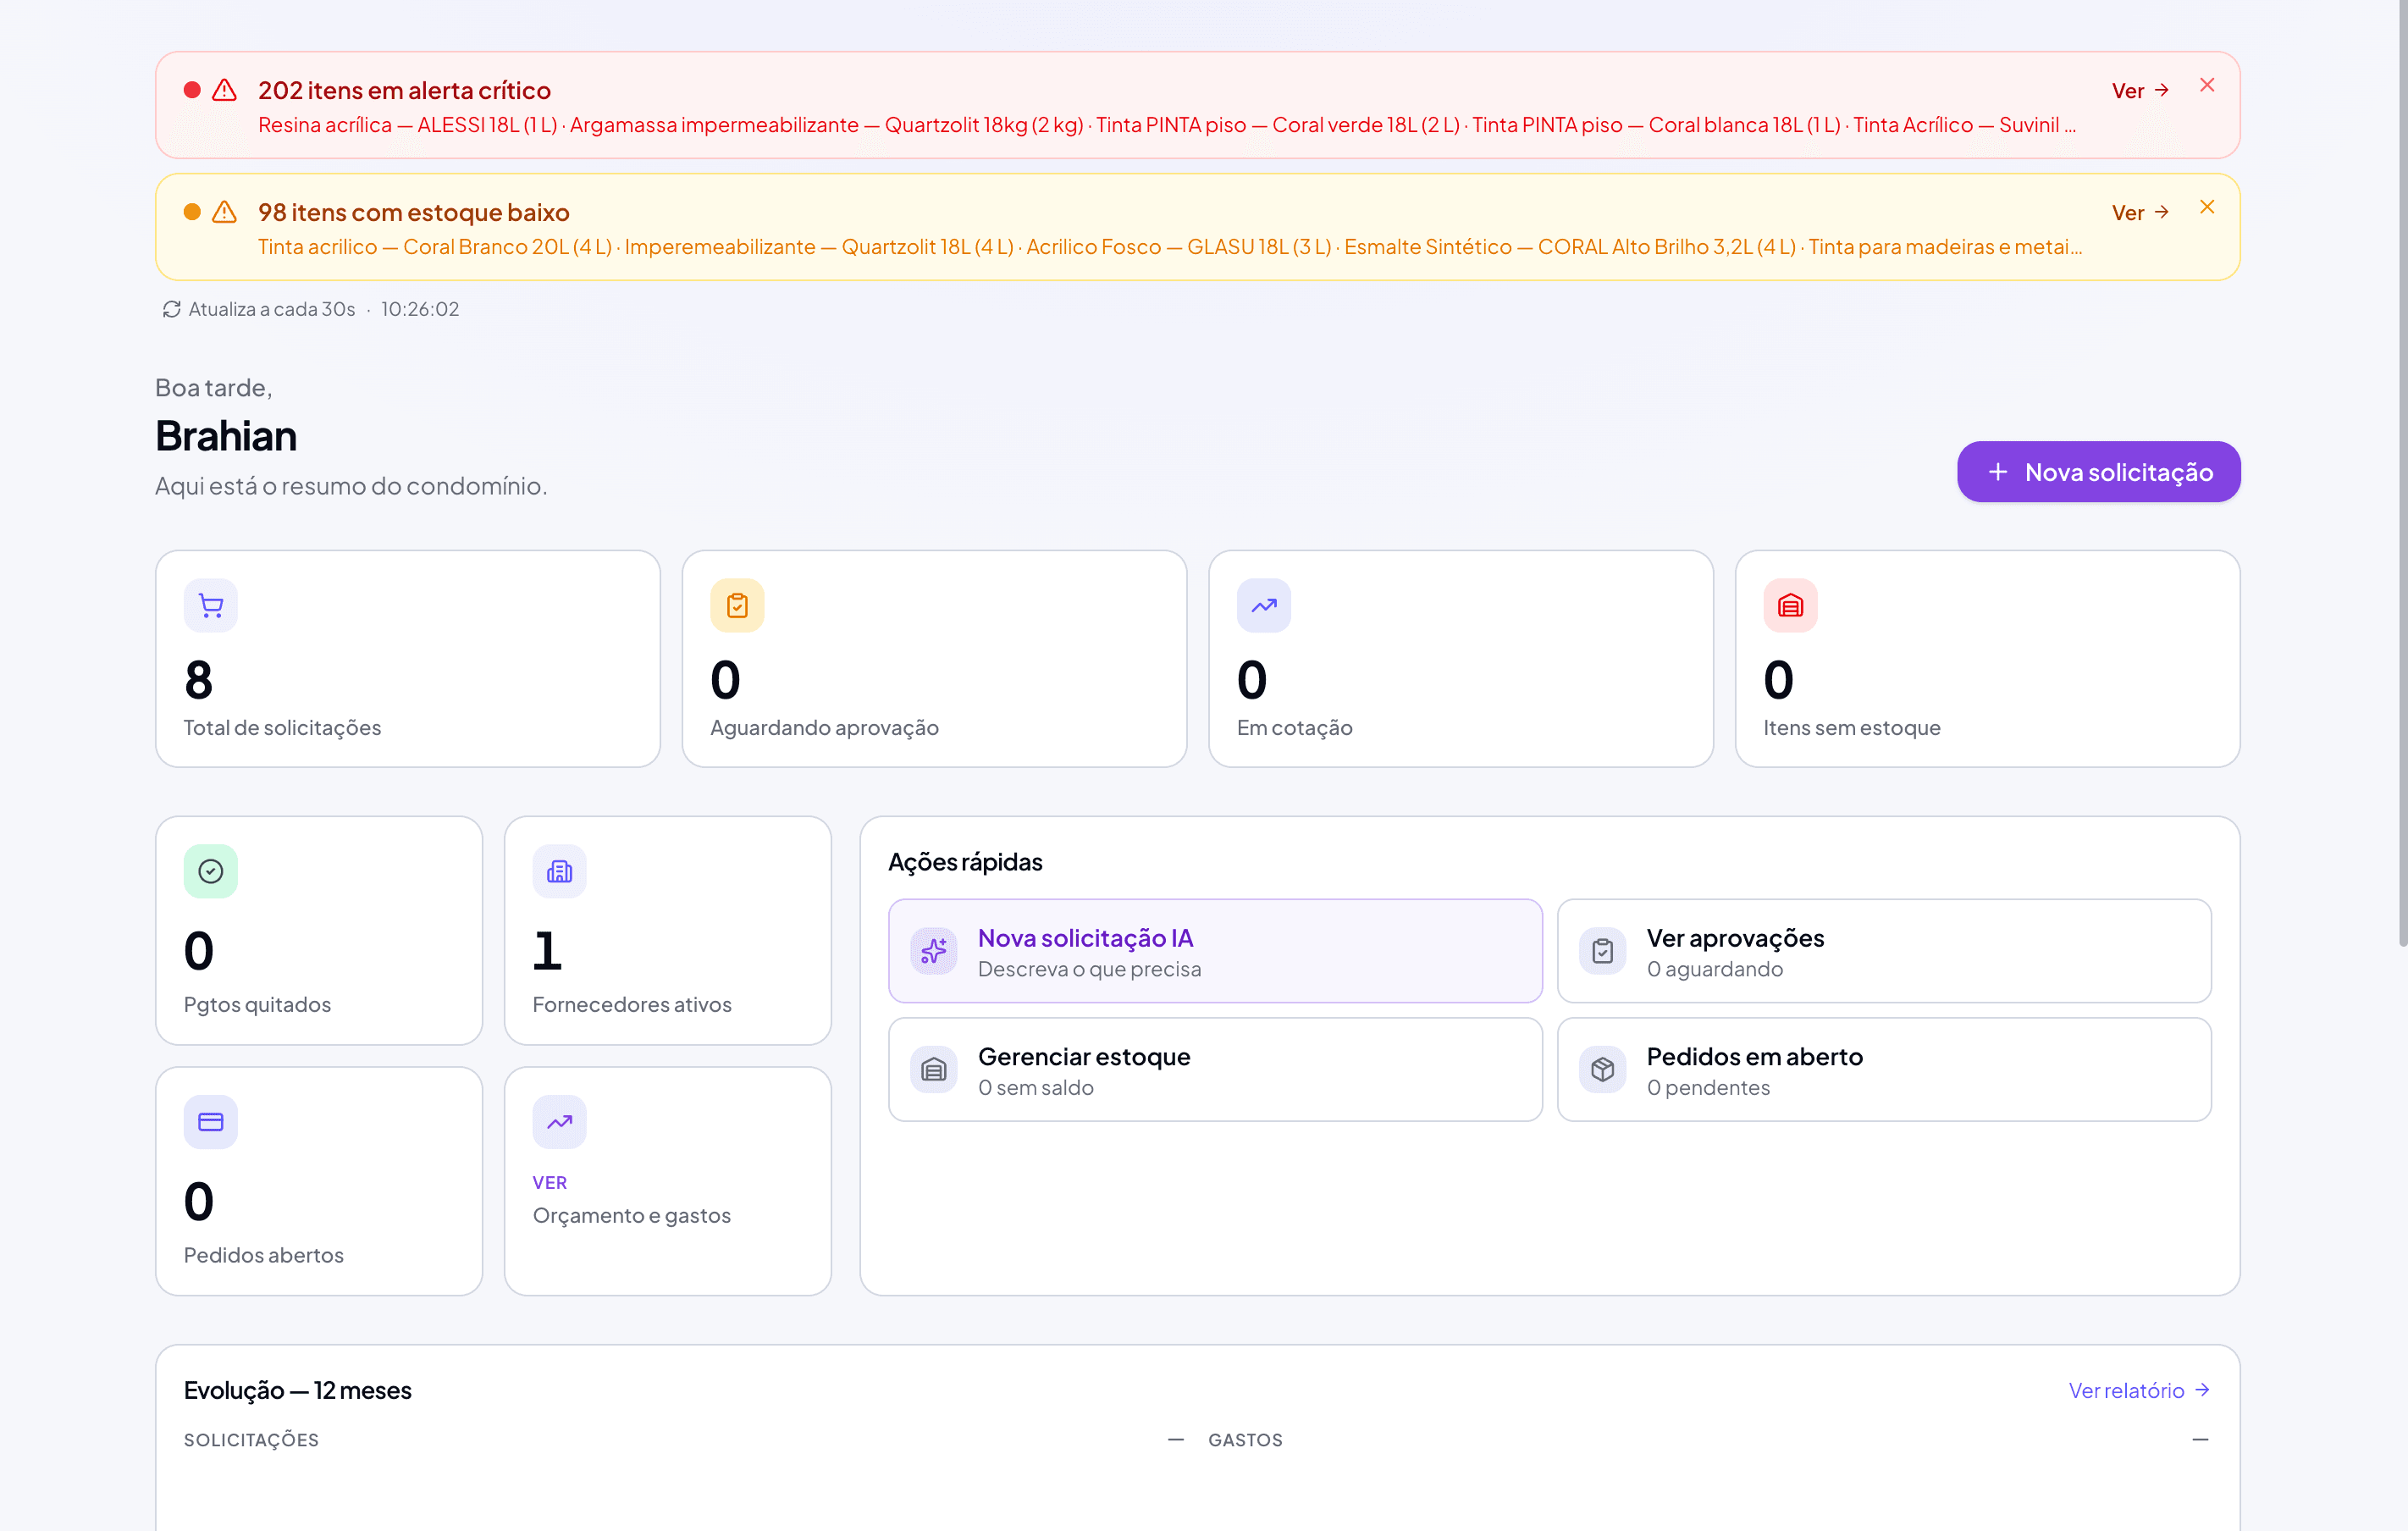This screenshot has height=1531, width=2408.
Task: Click the refresh icon beside Atualiza a cada 30s
Action: 172,309
